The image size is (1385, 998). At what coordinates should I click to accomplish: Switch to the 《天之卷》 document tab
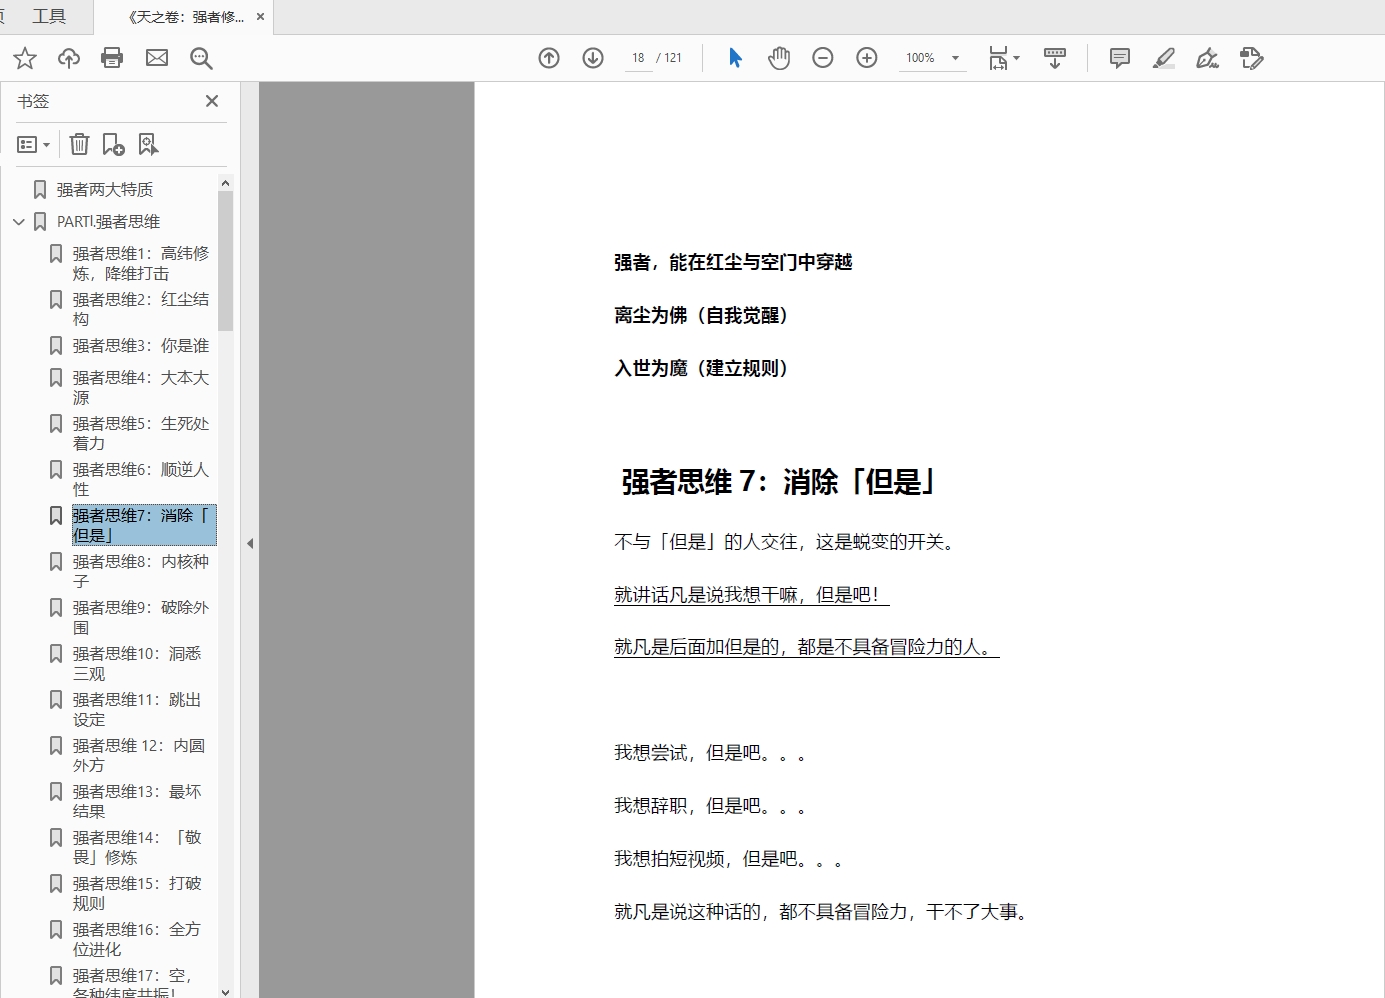(185, 17)
